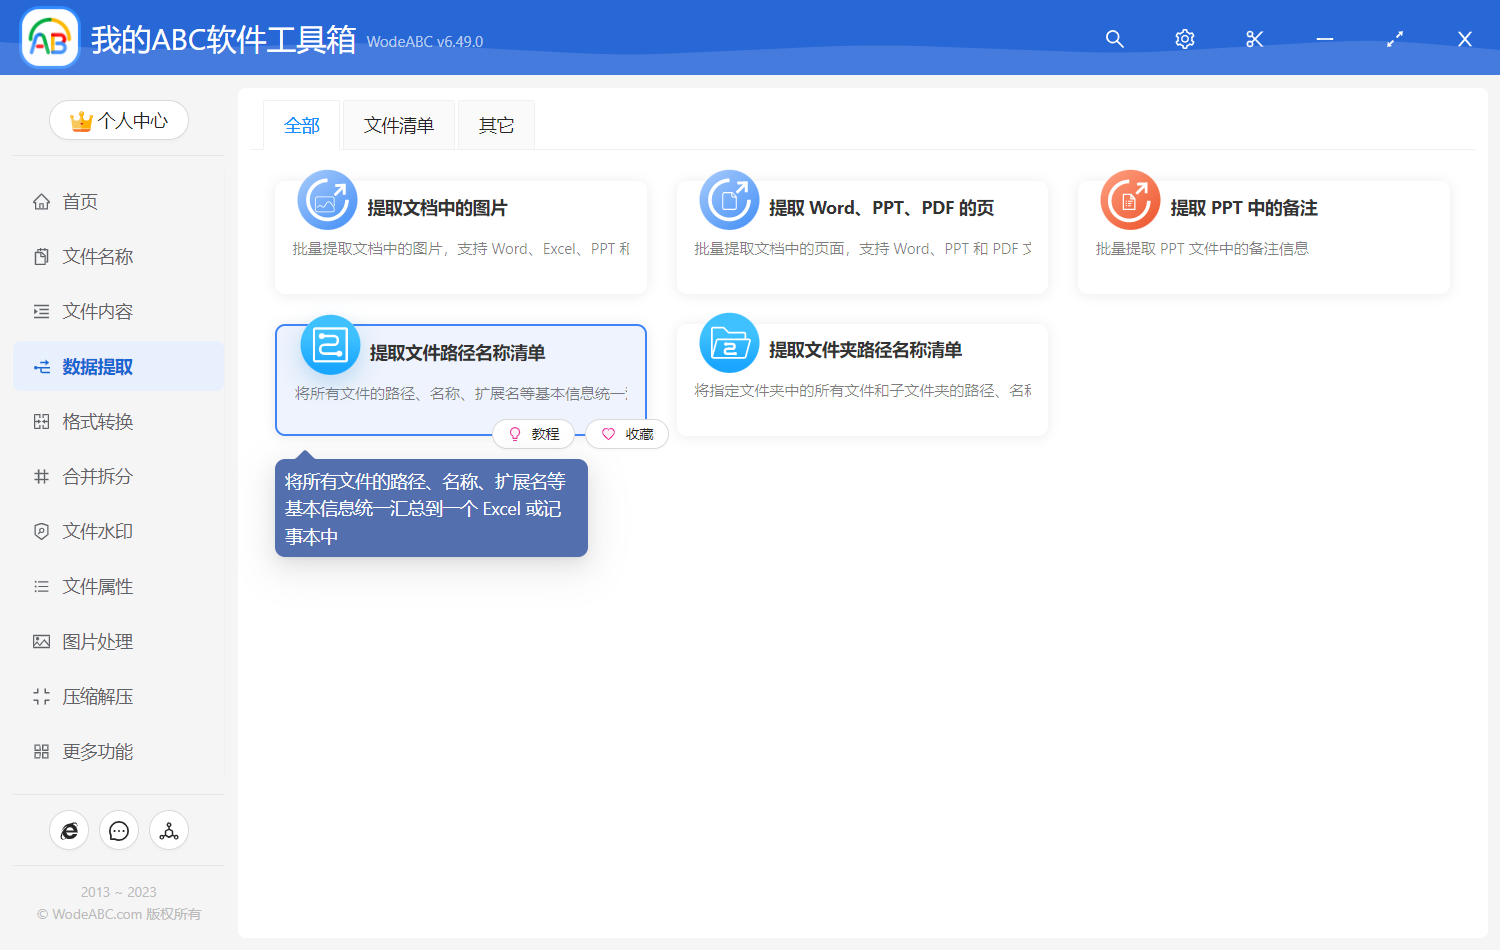Click the scissors icon in title bar

pyautogui.click(x=1254, y=39)
